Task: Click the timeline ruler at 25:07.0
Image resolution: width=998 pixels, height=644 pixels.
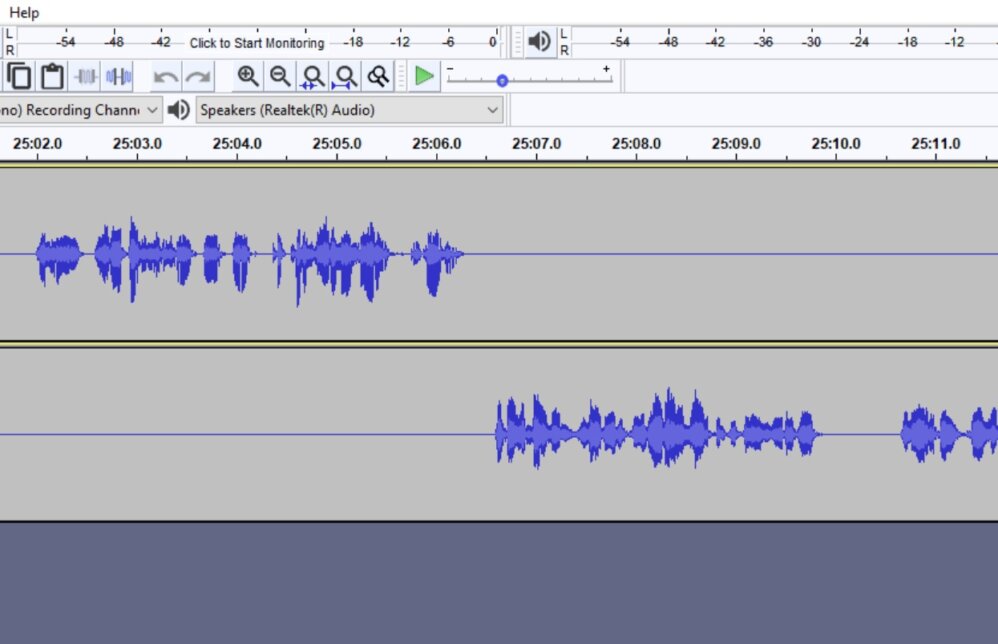Action: click(537, 143)
